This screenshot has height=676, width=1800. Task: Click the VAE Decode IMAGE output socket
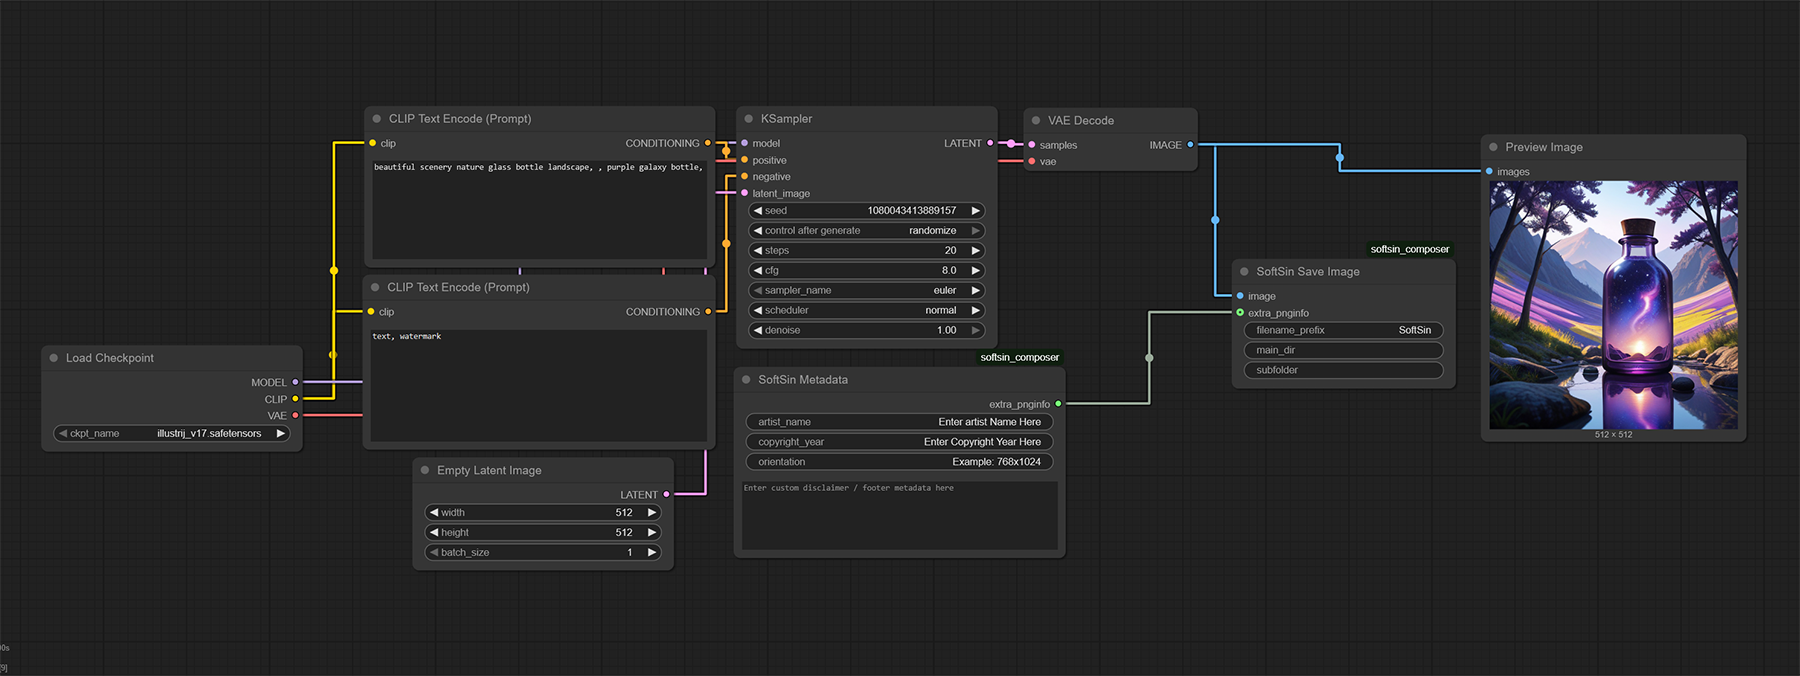1190,145
